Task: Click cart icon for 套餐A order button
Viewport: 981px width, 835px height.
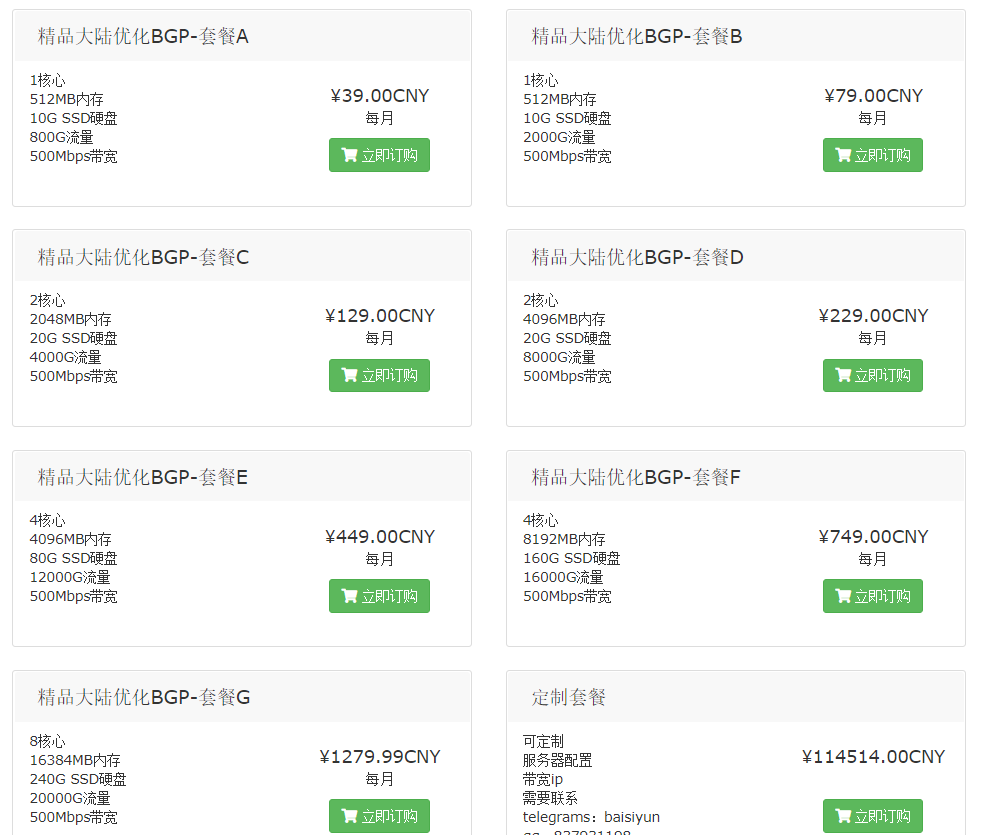Action: pyautogui.click(x=349, y=155)
